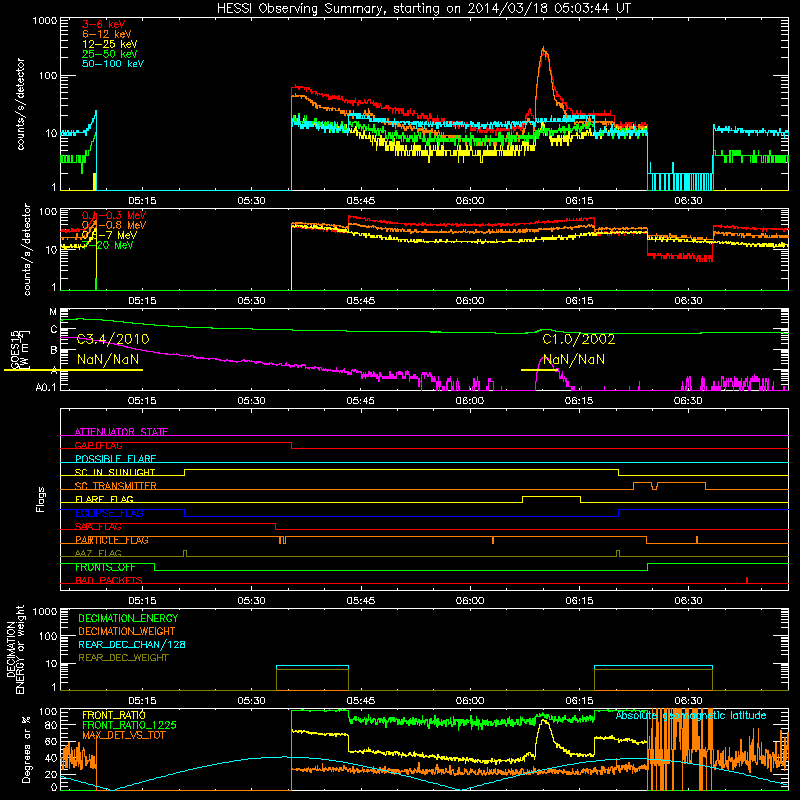Click the FLARE_FLAG label
800x800 pixels.
click(104, 499)
